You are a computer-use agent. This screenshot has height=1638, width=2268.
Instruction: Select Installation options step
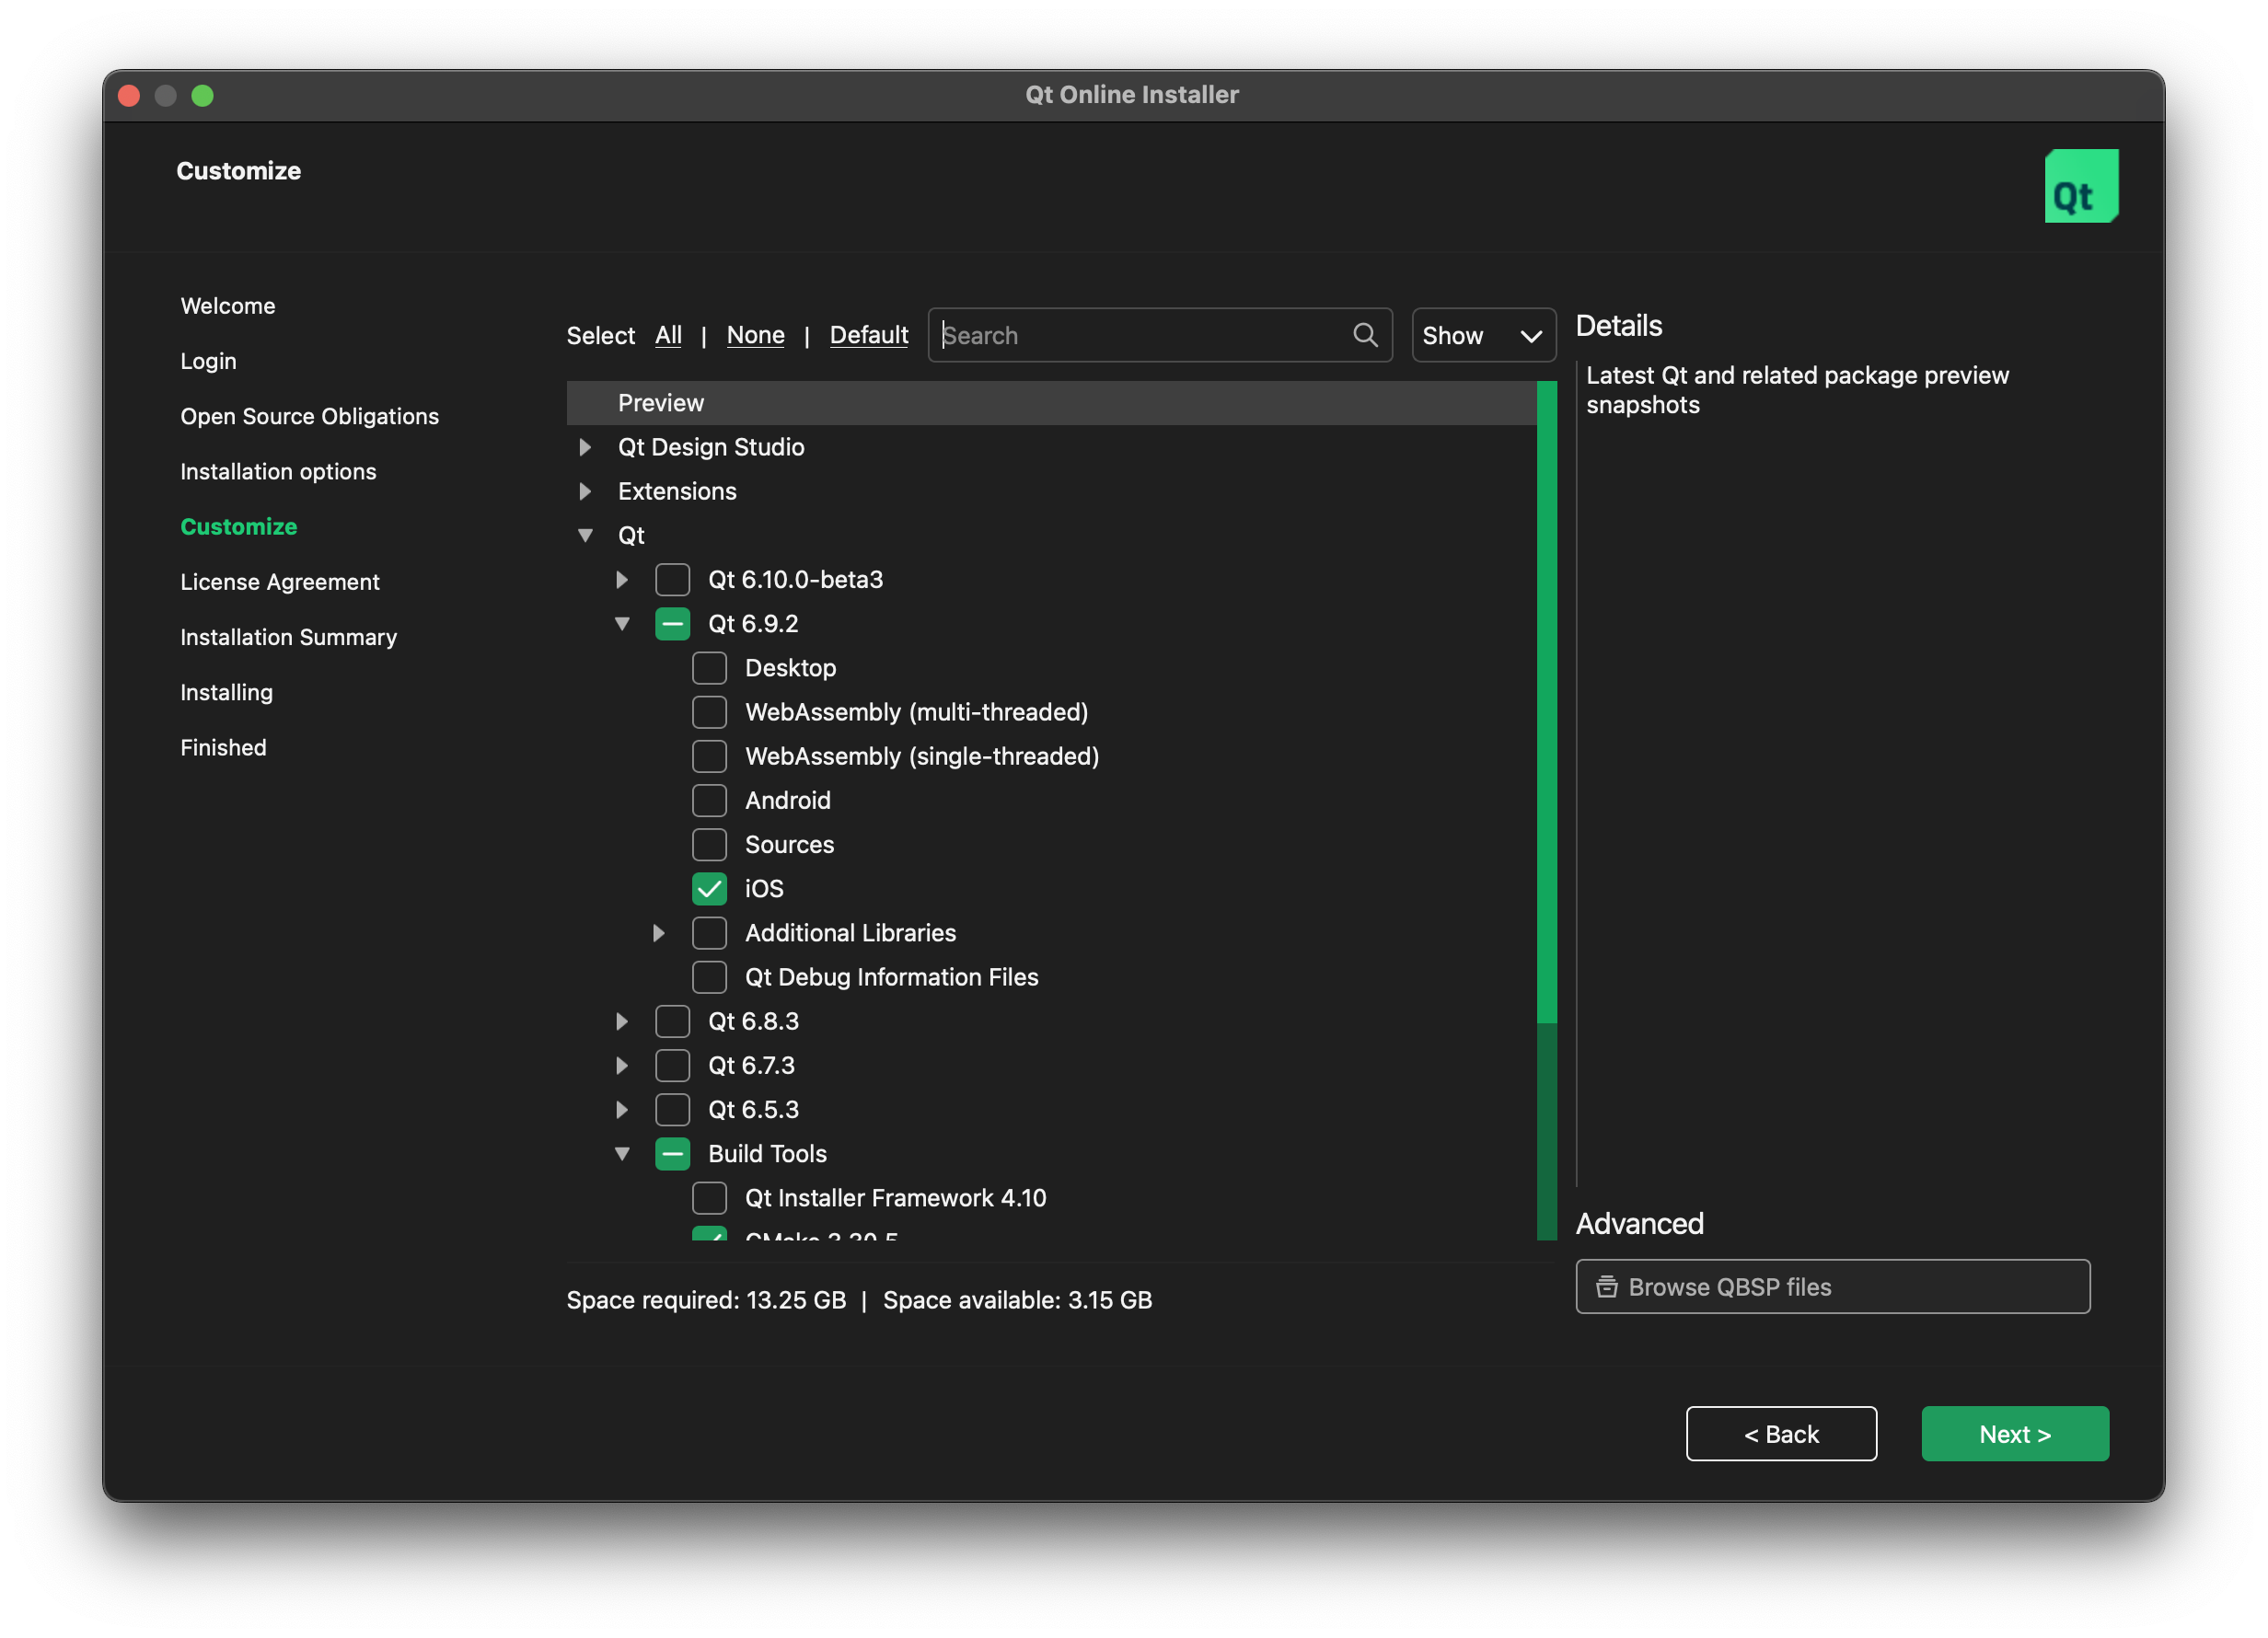coord(278,471)
